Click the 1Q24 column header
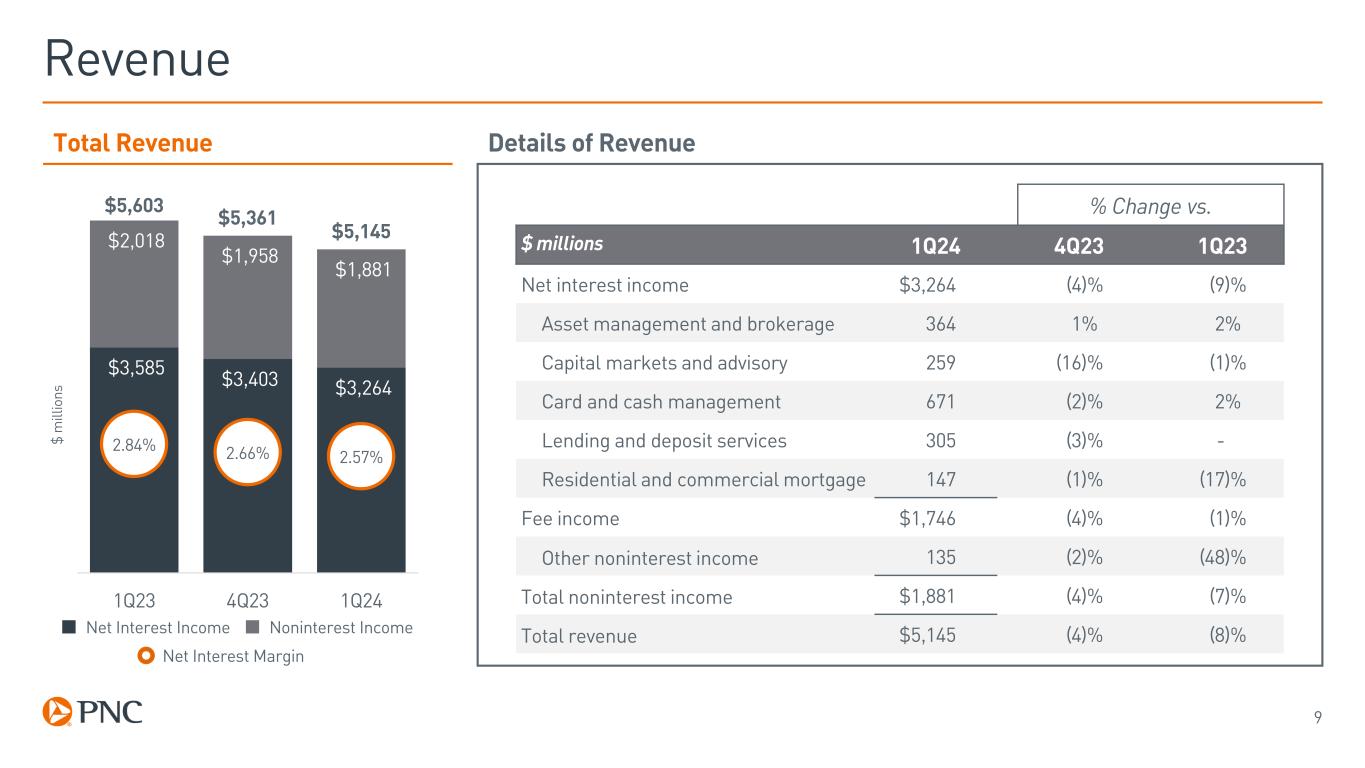 coord(934,245)
